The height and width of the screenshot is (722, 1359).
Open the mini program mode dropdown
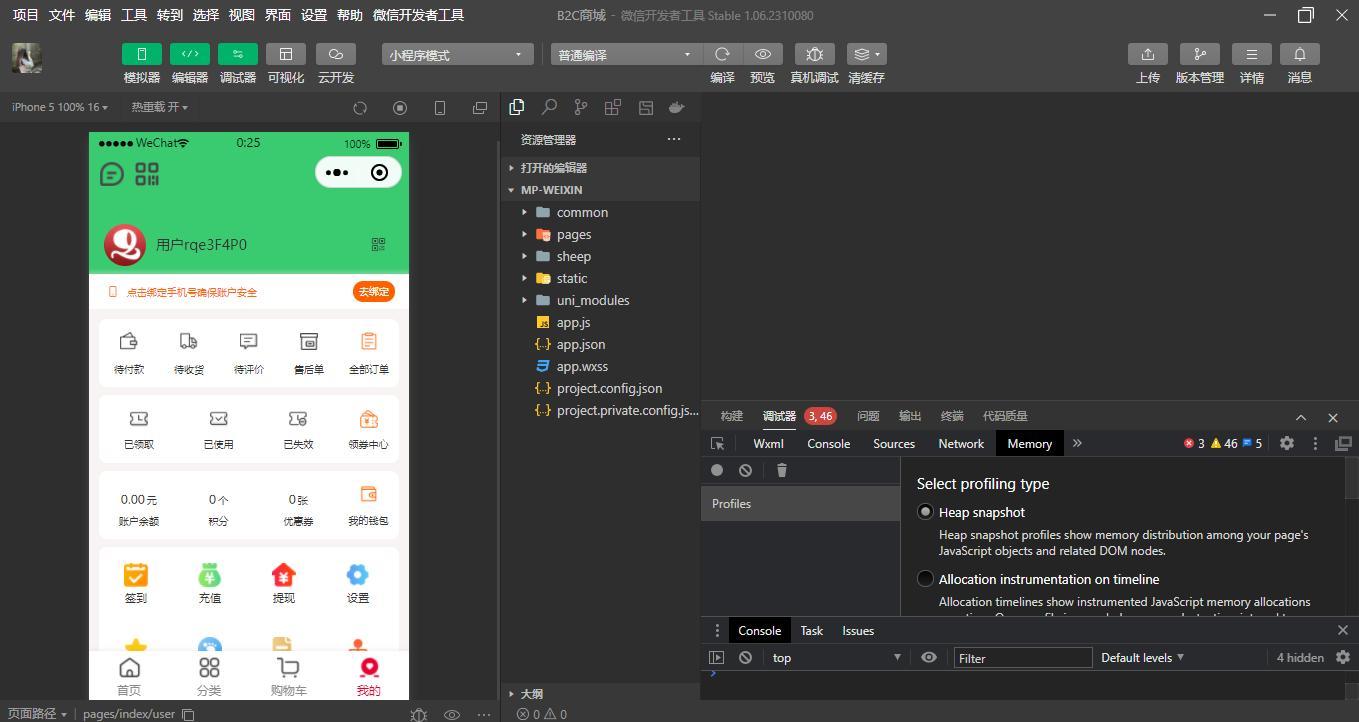point(458,54)
